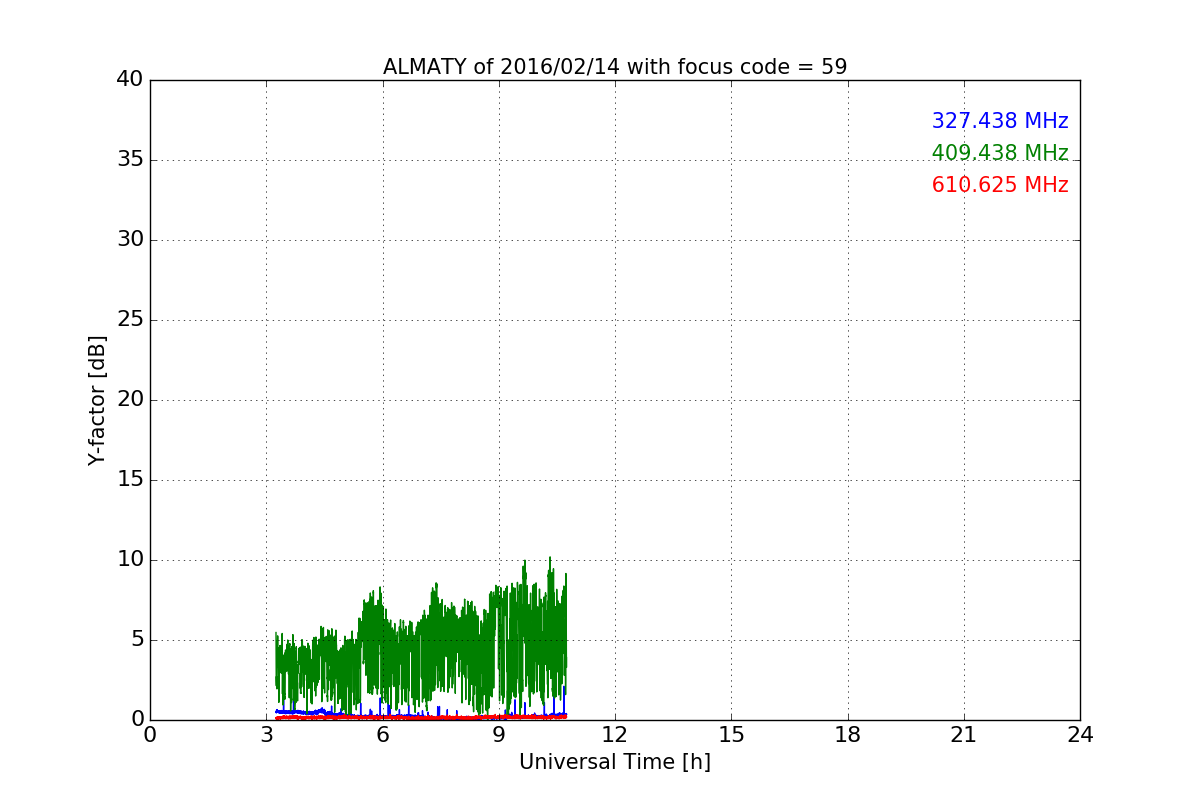
Task: Click the Universal Time [h] axis label
Action: click(x=614, y=762)
